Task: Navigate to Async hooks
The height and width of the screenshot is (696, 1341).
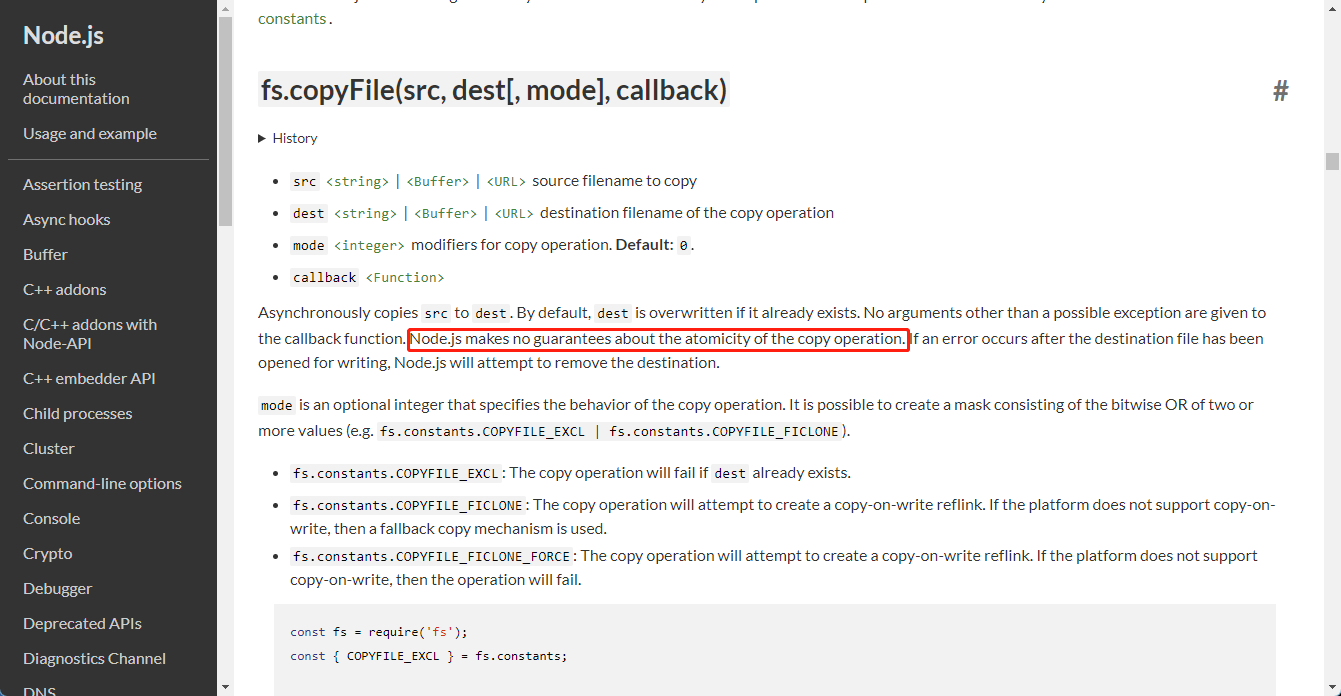Action: tap(67, 220)
